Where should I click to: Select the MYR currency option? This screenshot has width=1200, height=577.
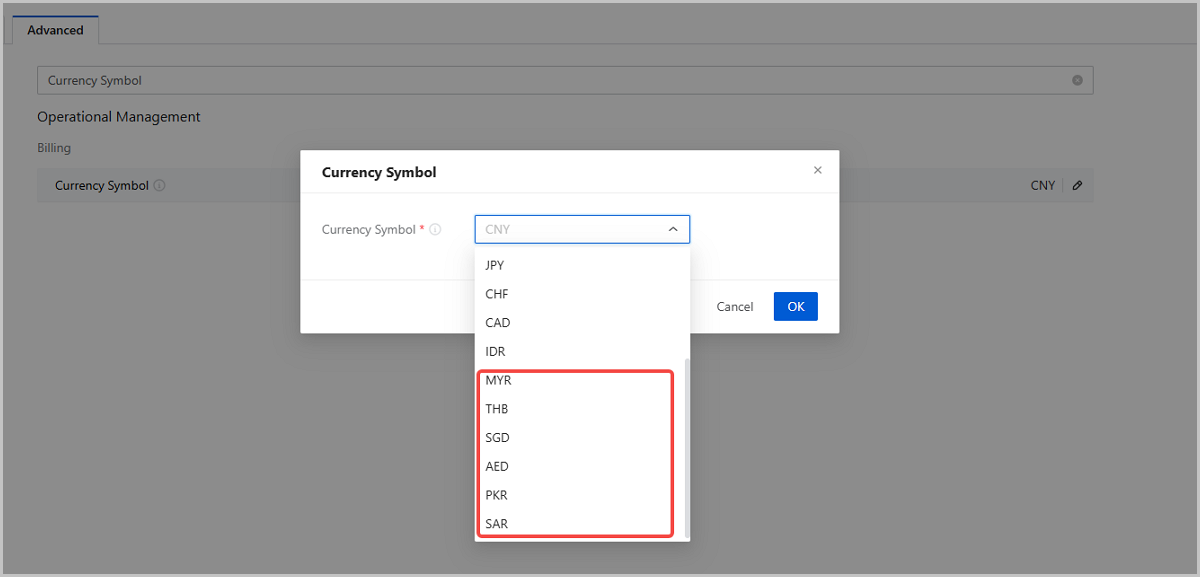click(x=498, y=381)
